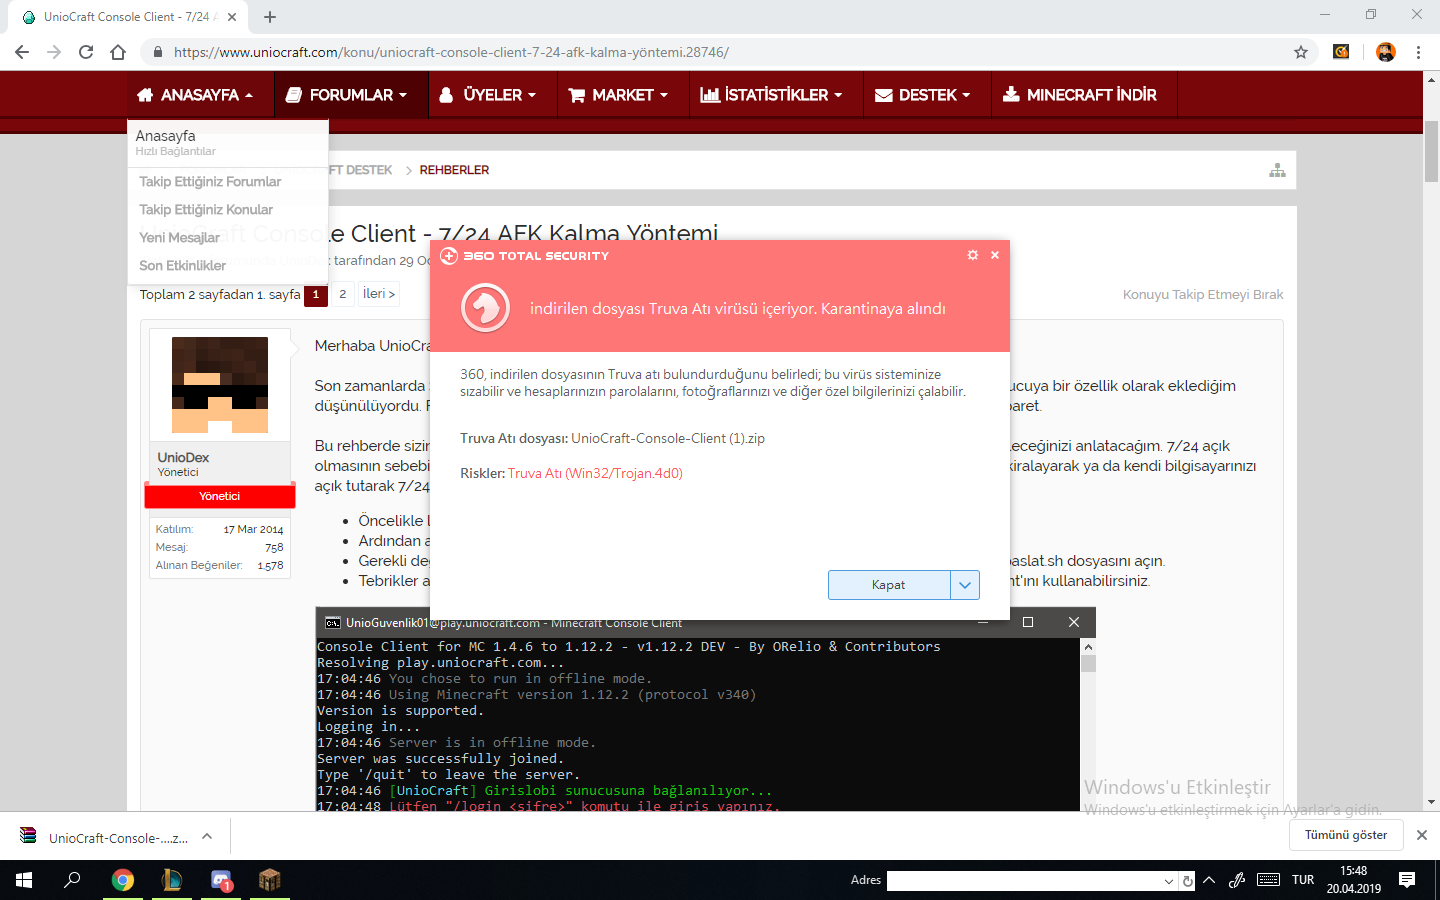Open the REHBERLER breadcrumb link

(454, 170)
